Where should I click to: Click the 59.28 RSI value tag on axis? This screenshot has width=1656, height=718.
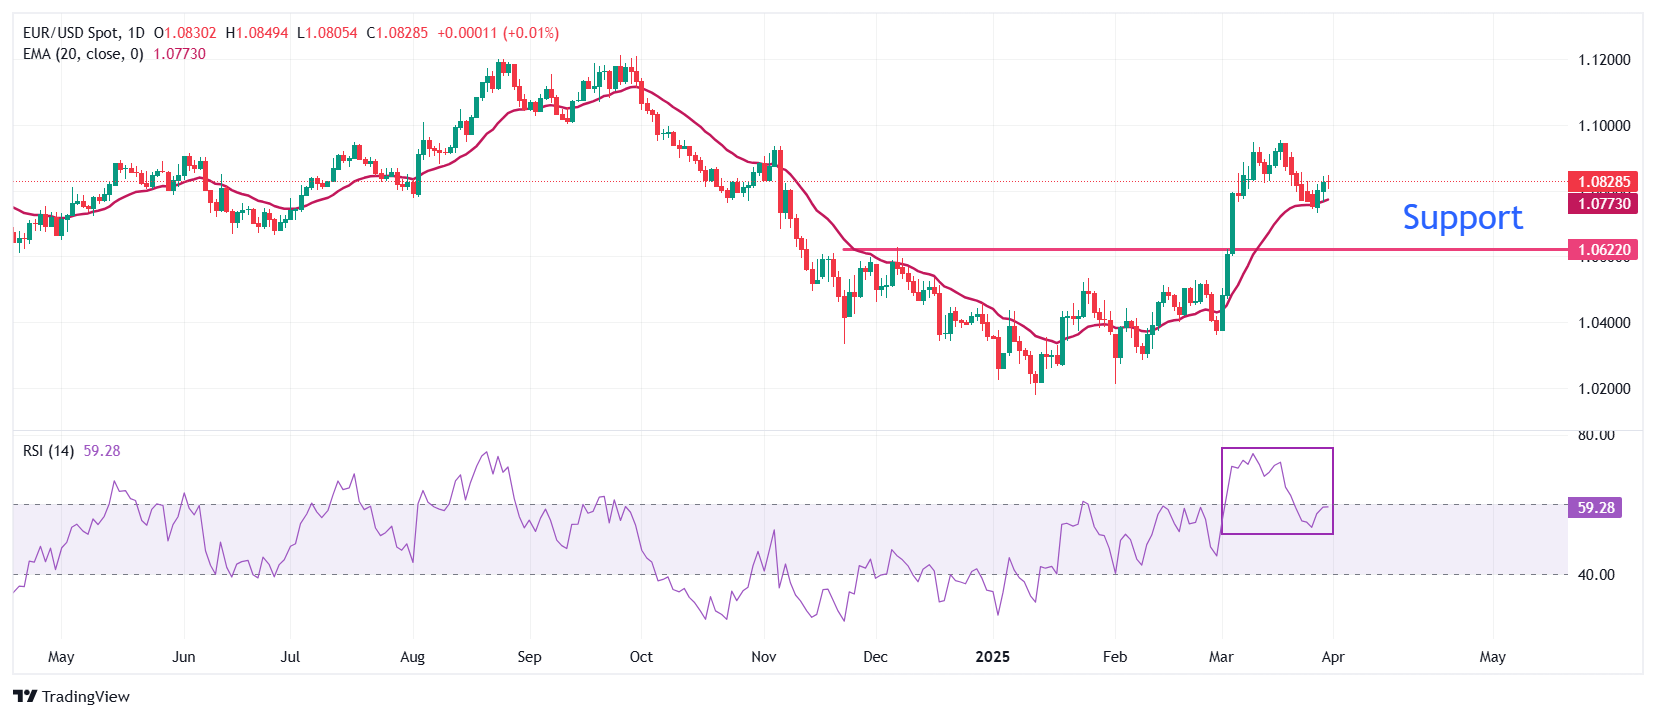point(1595,508)
